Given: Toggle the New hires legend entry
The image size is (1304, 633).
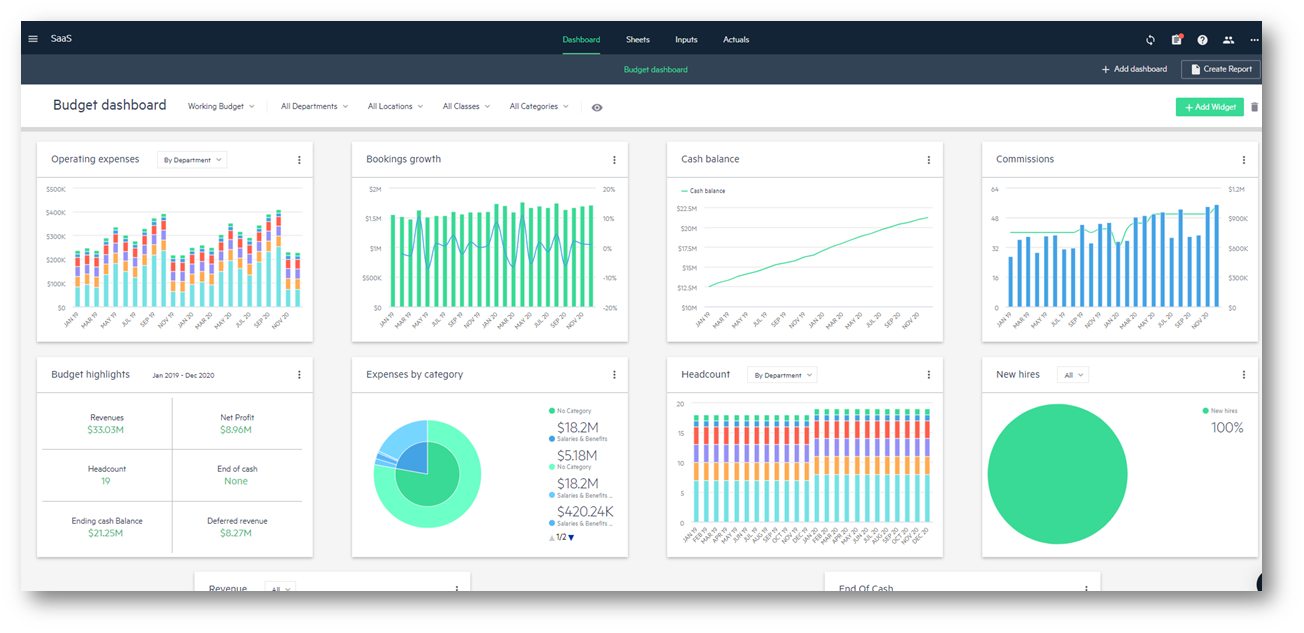Looking at the screenshot, I should tap(1220, 411).
